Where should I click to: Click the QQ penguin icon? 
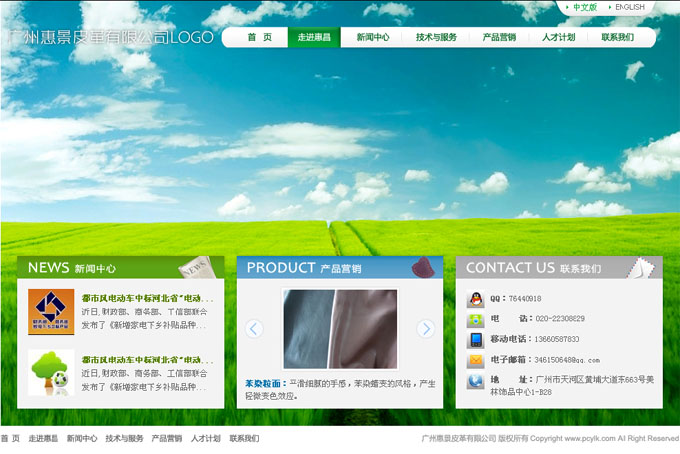point(475,299)
